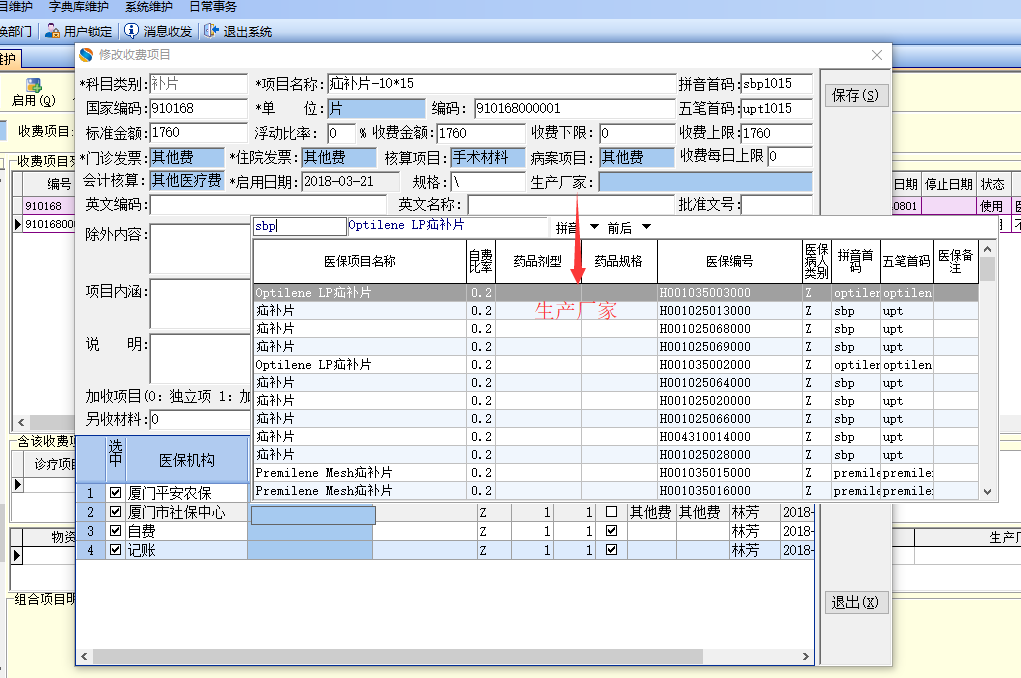This screenshot has height=678, width=1021.
Task: Click the 退出(X) button
Action: pyautogui.click(x=855, y=602)
